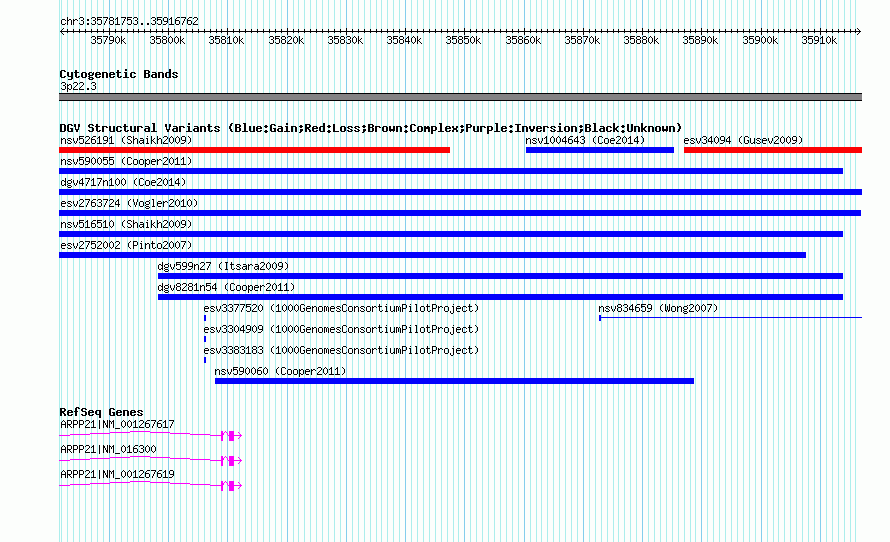890x542 pixels.
Task: Select the nsv516510 (Shaikh2009) label
Action: coord(126,224)
